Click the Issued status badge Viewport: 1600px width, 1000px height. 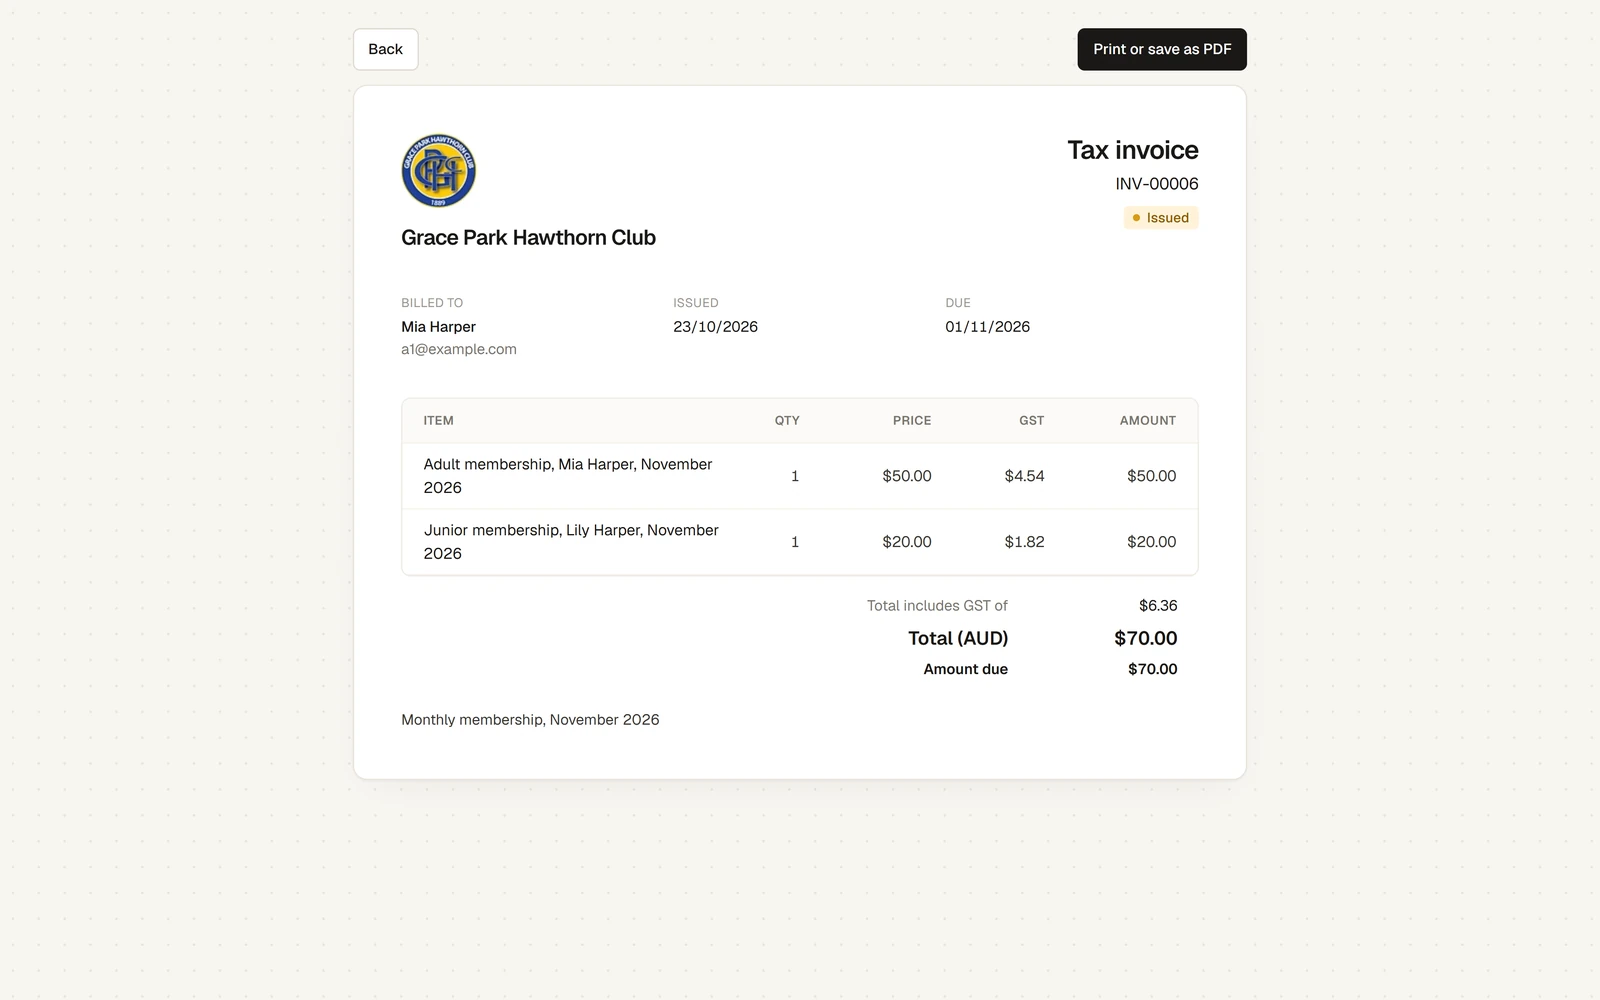1161,218
